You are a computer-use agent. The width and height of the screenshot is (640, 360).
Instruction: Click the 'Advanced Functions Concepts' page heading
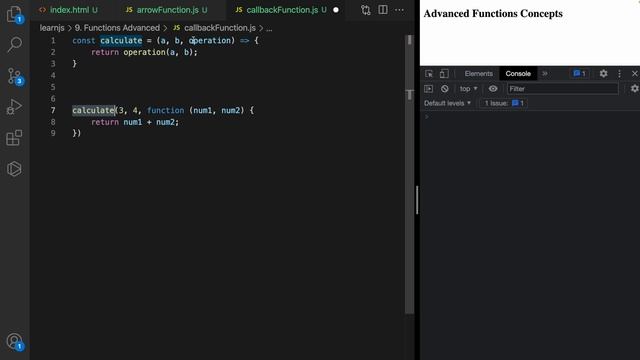[x=493, y=13]
